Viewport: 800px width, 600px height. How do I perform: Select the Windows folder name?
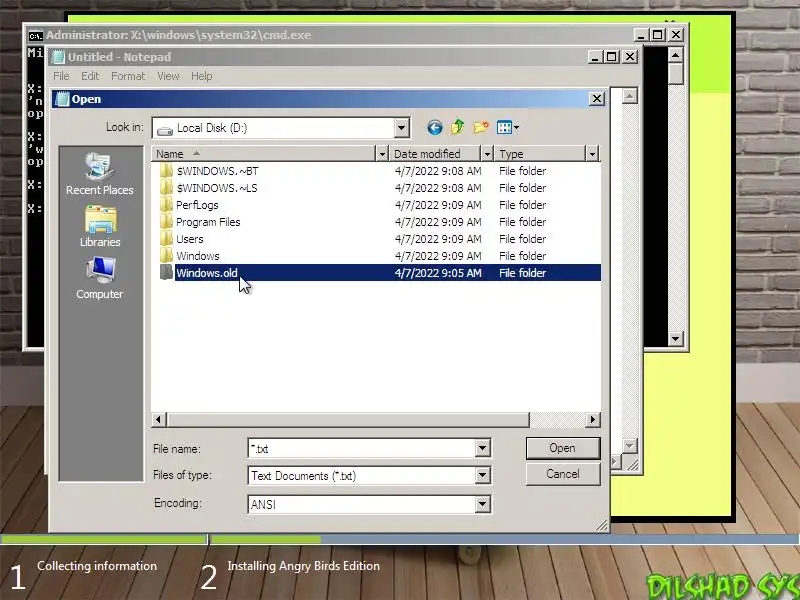point(198,256)
